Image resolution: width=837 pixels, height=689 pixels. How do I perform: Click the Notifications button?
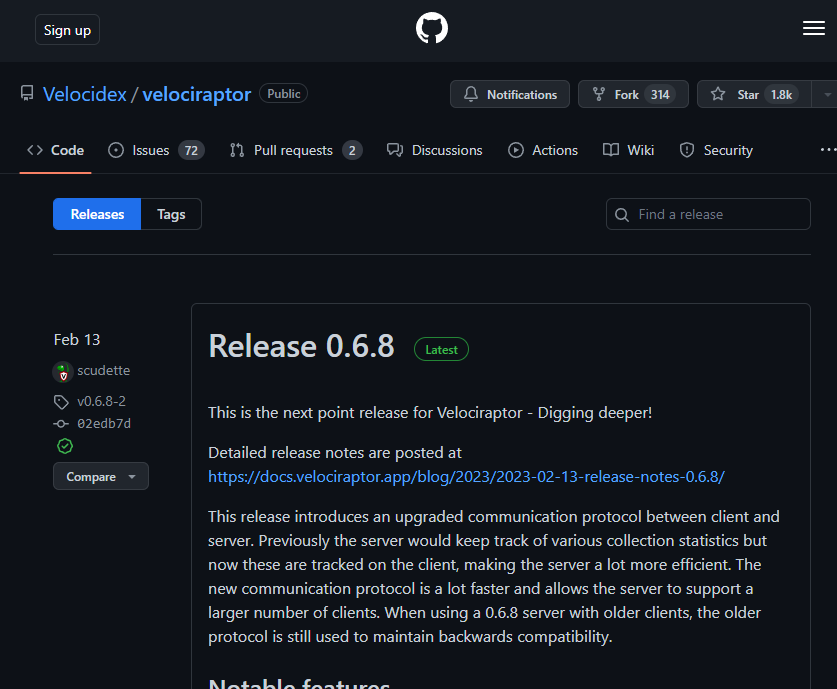pos(510,94)
